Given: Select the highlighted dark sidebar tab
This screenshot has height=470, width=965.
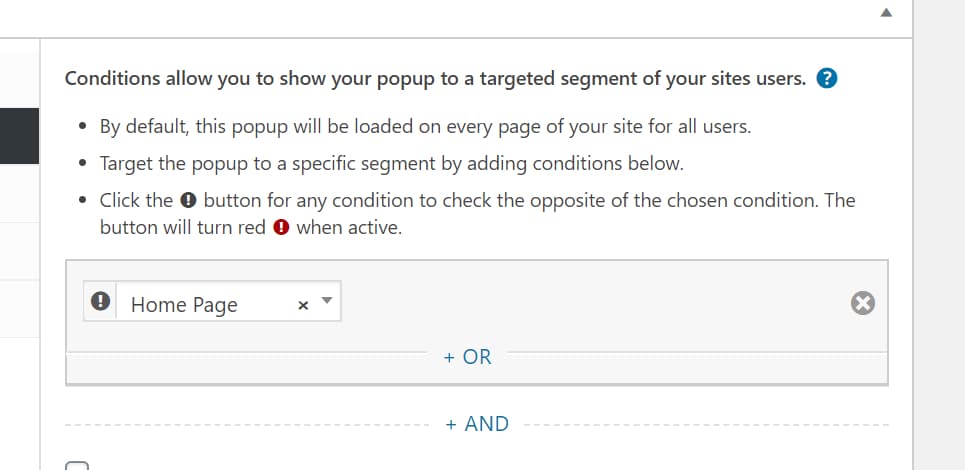Looking at the screenshot, I should (20, 136).
